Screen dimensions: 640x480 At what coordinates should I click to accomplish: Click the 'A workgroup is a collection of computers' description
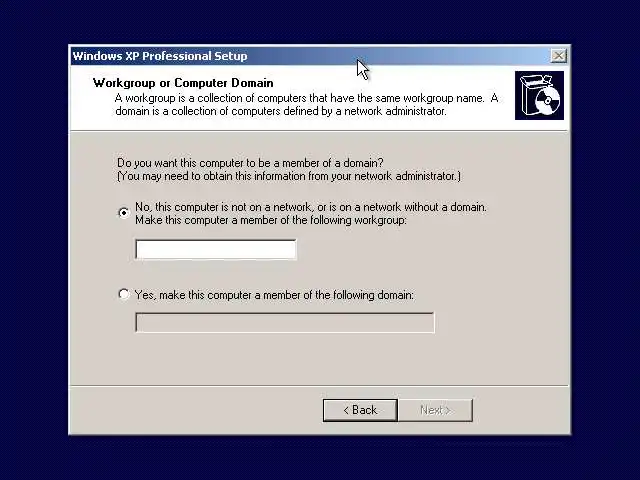coord(307,104)
